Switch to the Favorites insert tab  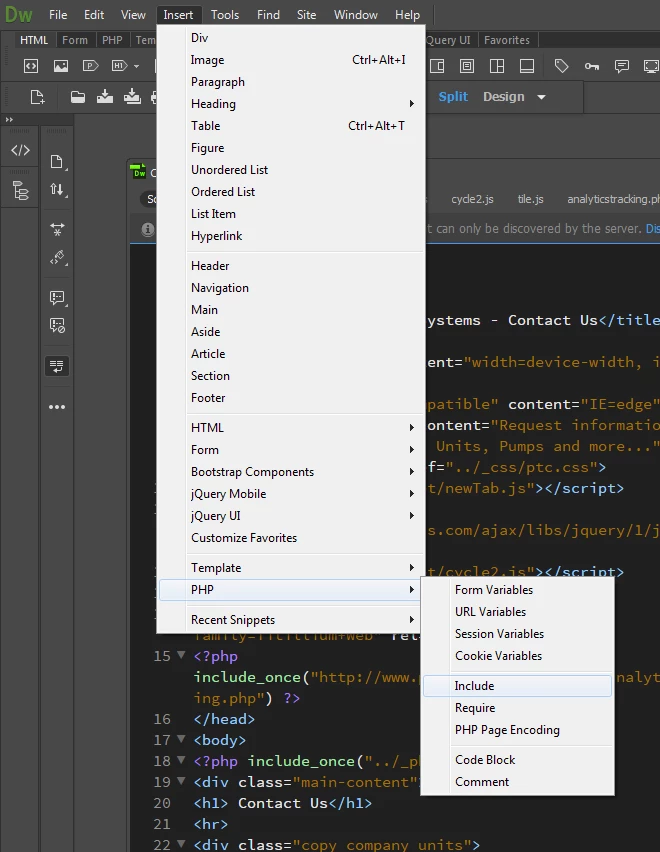pos(506,40)
